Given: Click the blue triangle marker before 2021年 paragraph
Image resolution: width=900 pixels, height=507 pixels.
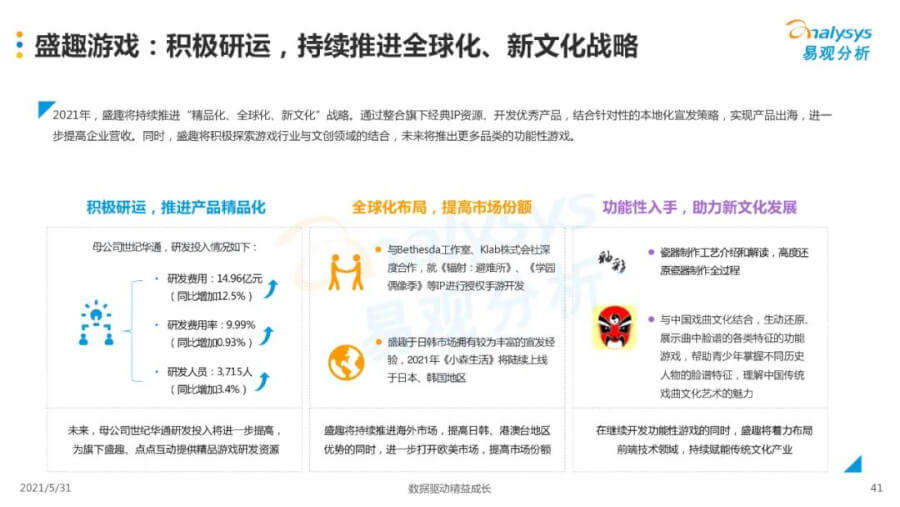Looking at the screenshot, I should coord(45,109).
